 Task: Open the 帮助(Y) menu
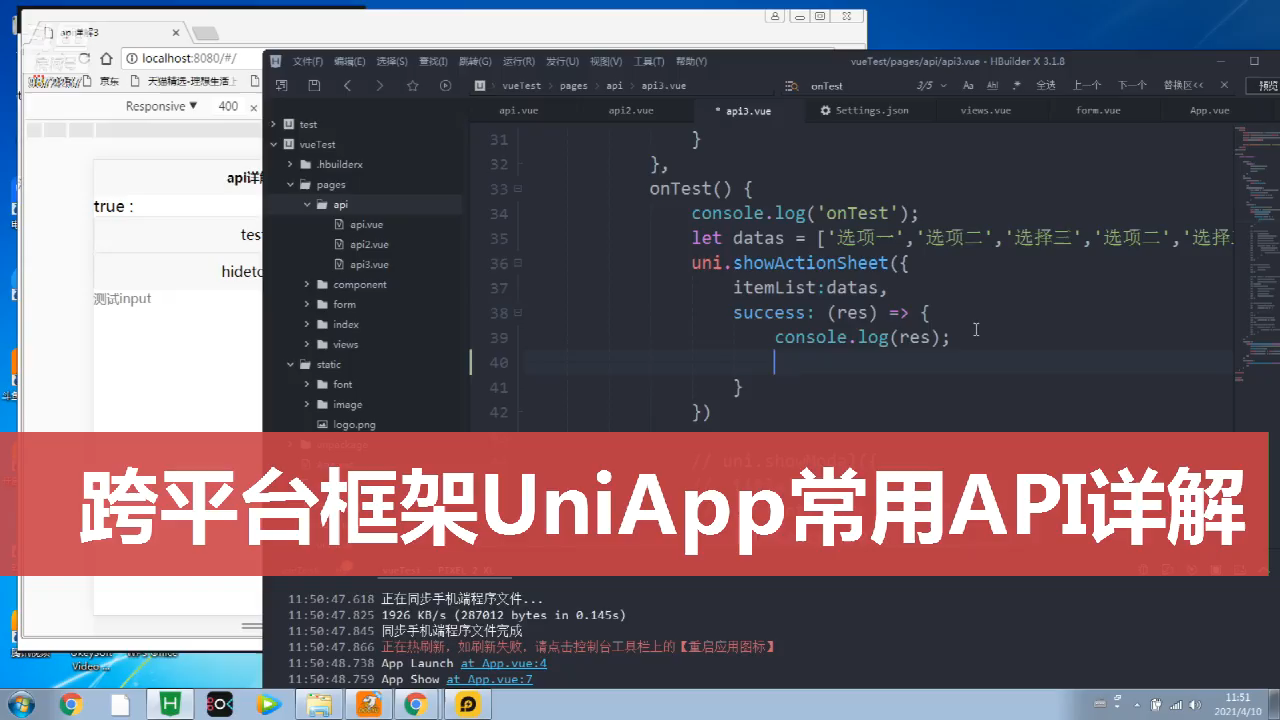692,61
